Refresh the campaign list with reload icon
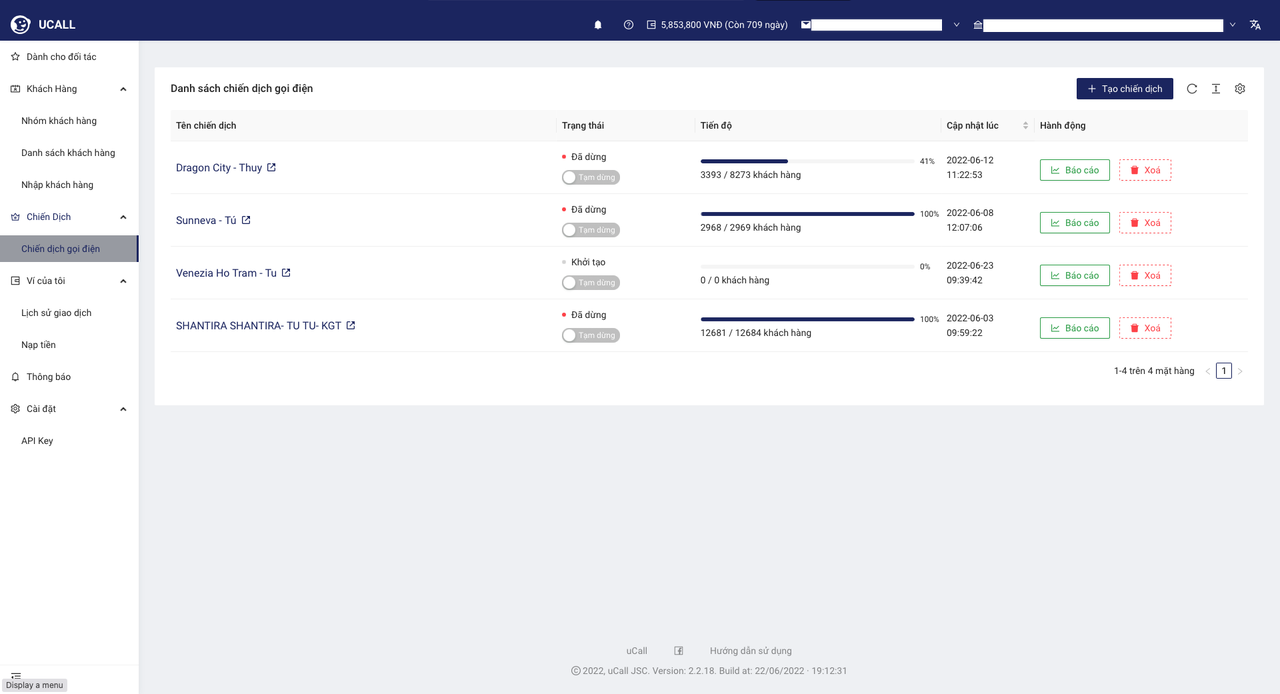This screenshot has height=694, width=1280. pos(1192,89)
